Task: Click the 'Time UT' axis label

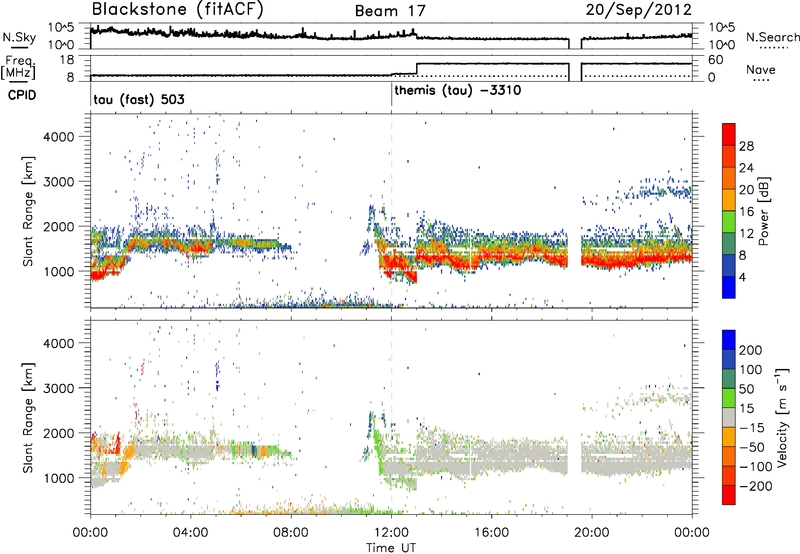Action: tap(391, 547)
